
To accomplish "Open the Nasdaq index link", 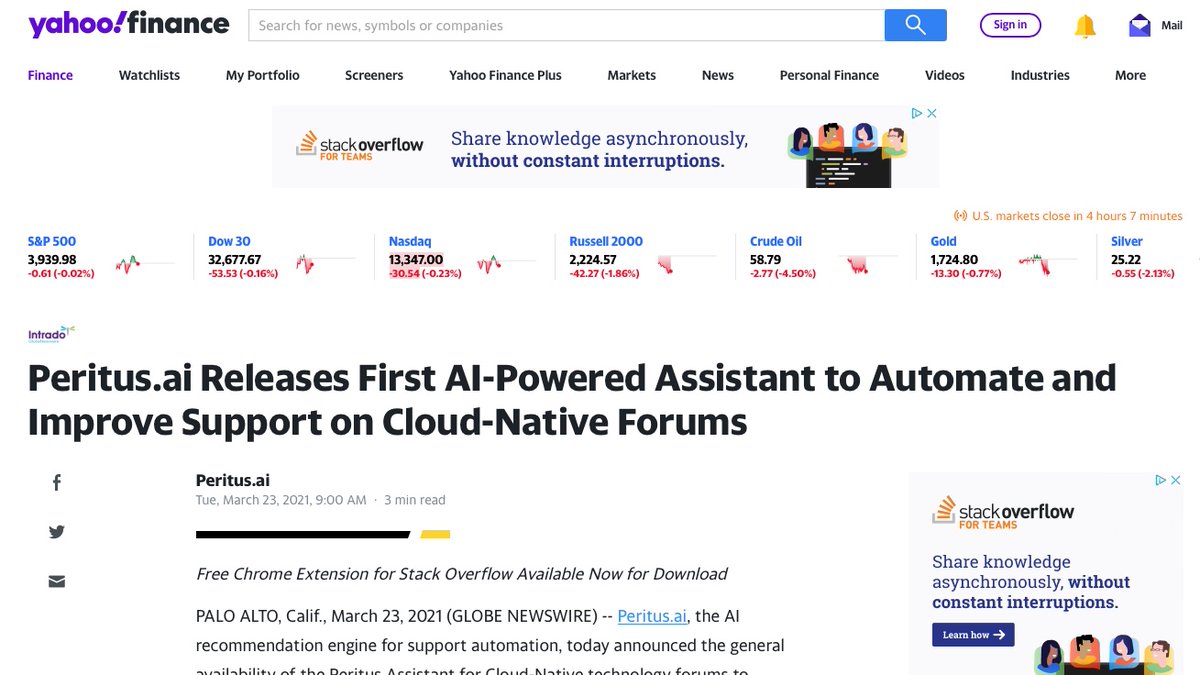I will [409, 241].
